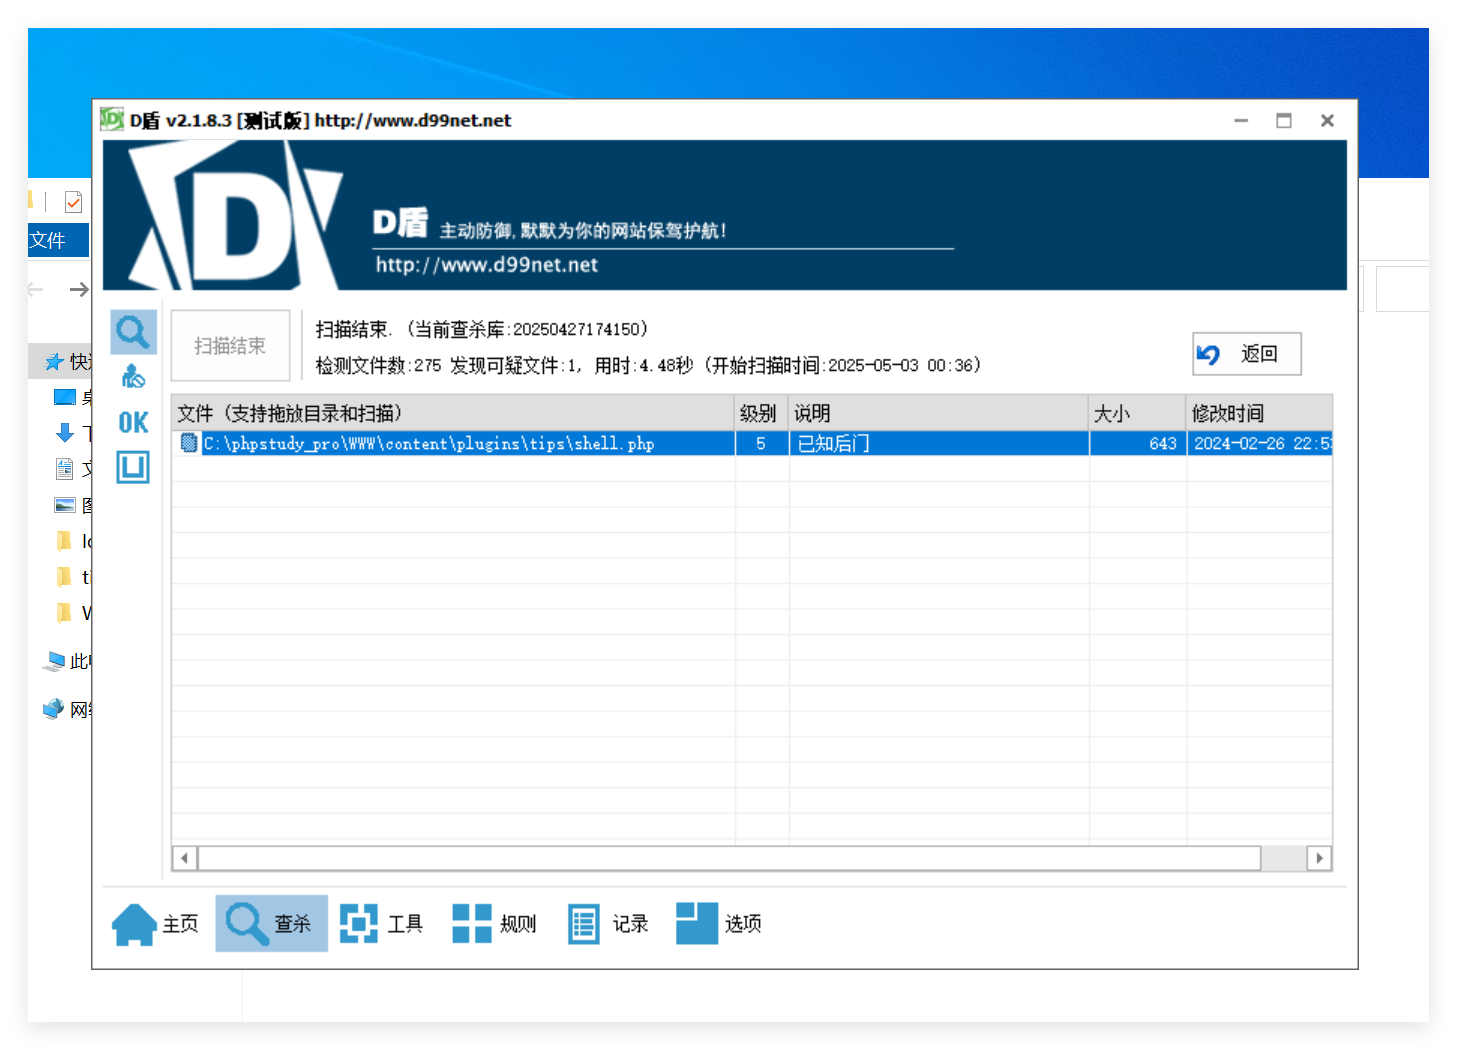This screenshot has width=1457, height=1050.
Task: Open the 工具 tools tab
Action: pyautogui.click(x=382, y=924)
